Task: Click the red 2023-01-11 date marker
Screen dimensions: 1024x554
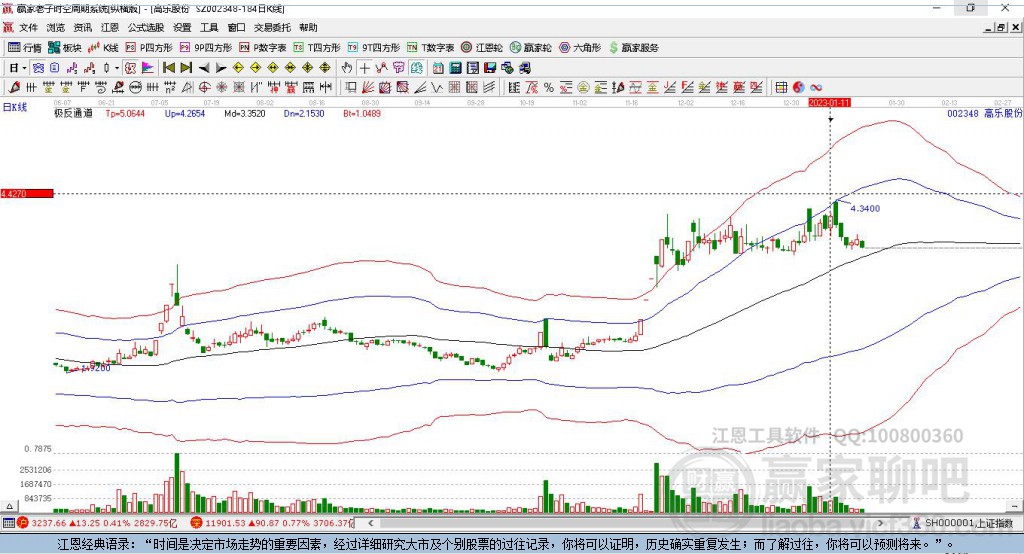Action: point(829,102)
